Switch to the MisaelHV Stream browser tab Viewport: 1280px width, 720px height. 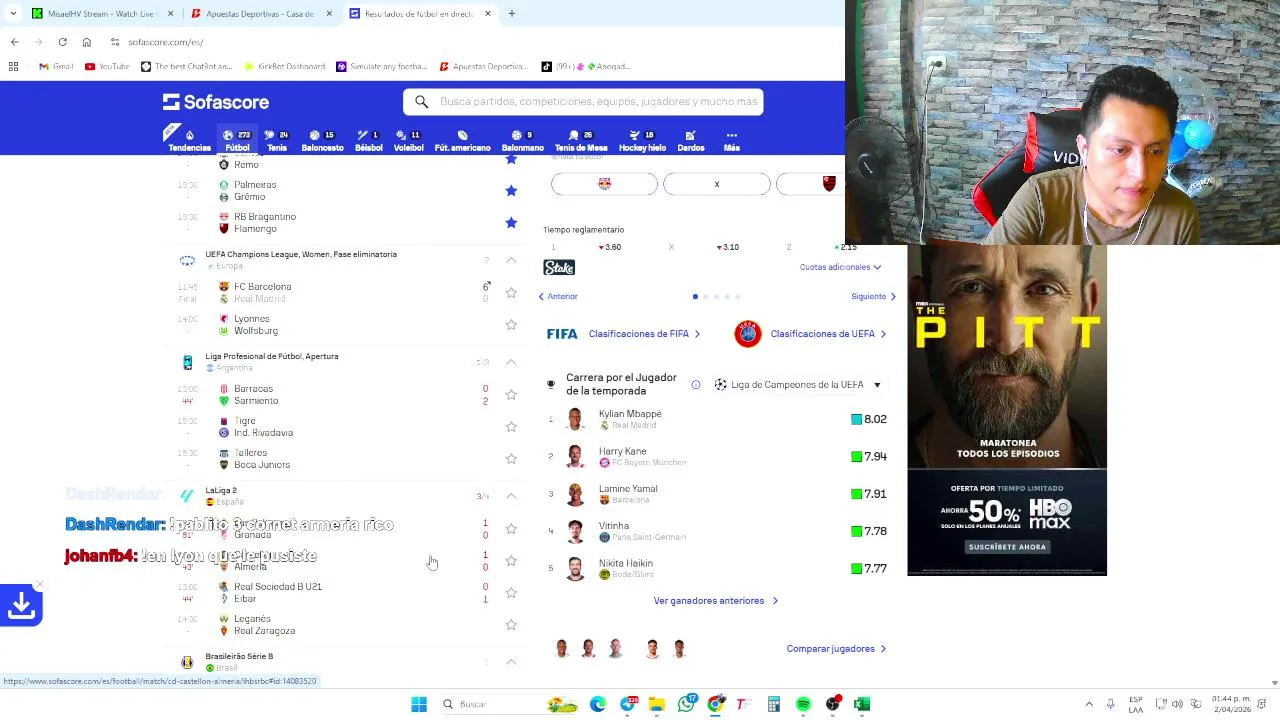click(x=104, y=14)
